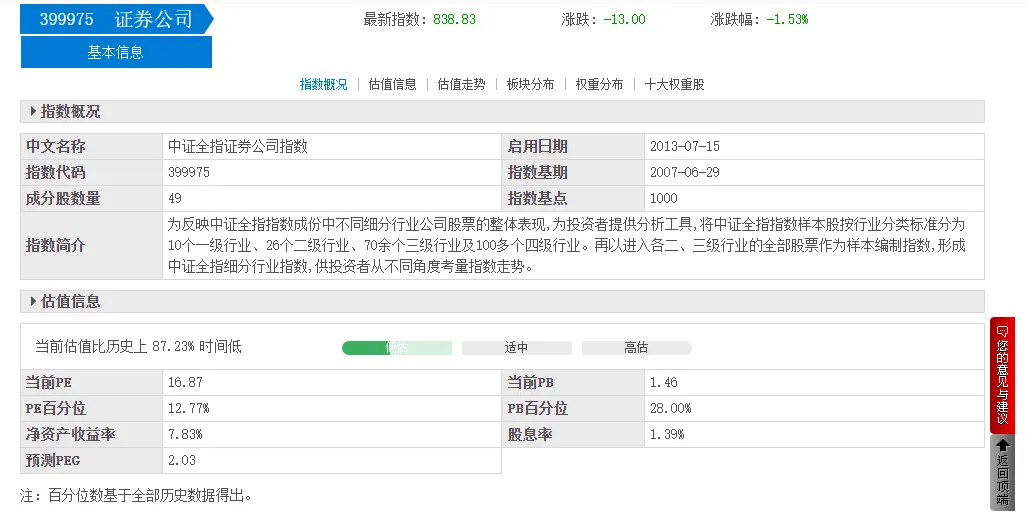Open the 基本信息 tab

point(116,52)
